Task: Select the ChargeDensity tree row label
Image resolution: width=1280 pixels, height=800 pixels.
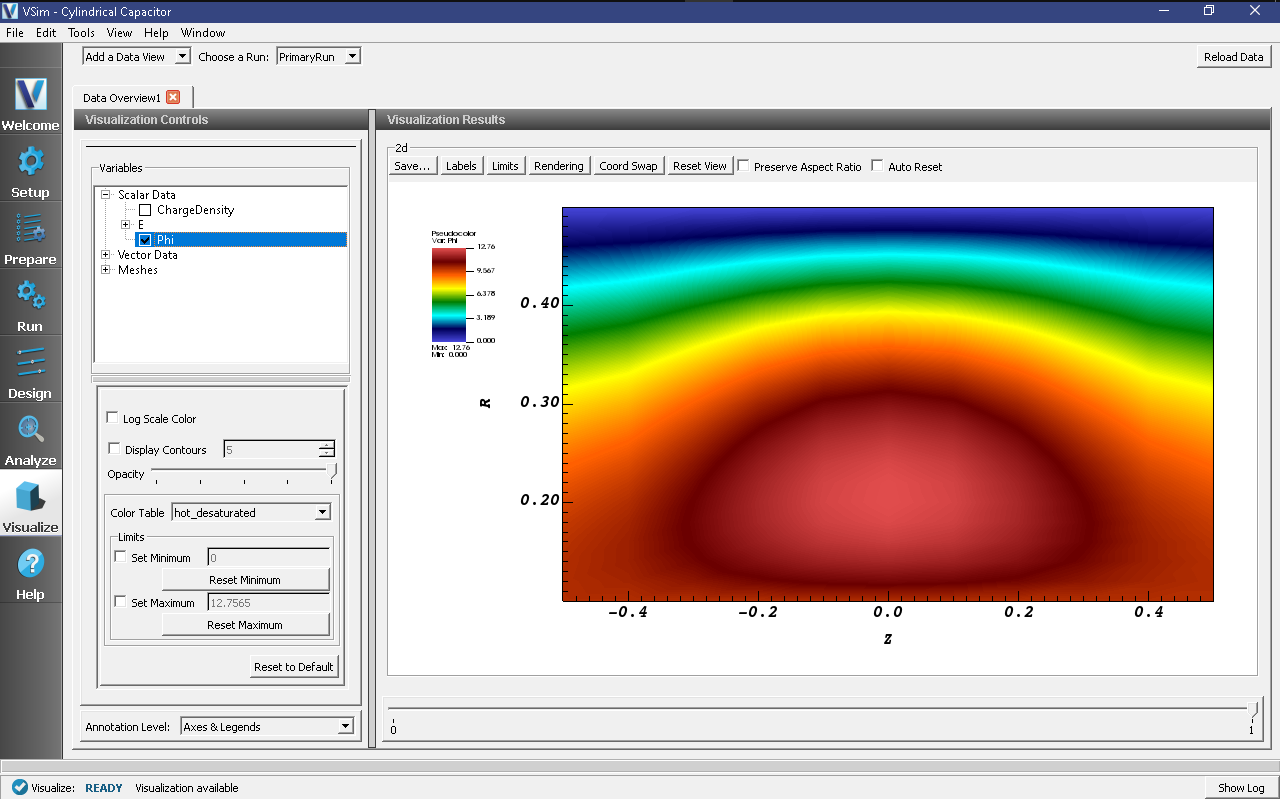Action: point(195,210)
